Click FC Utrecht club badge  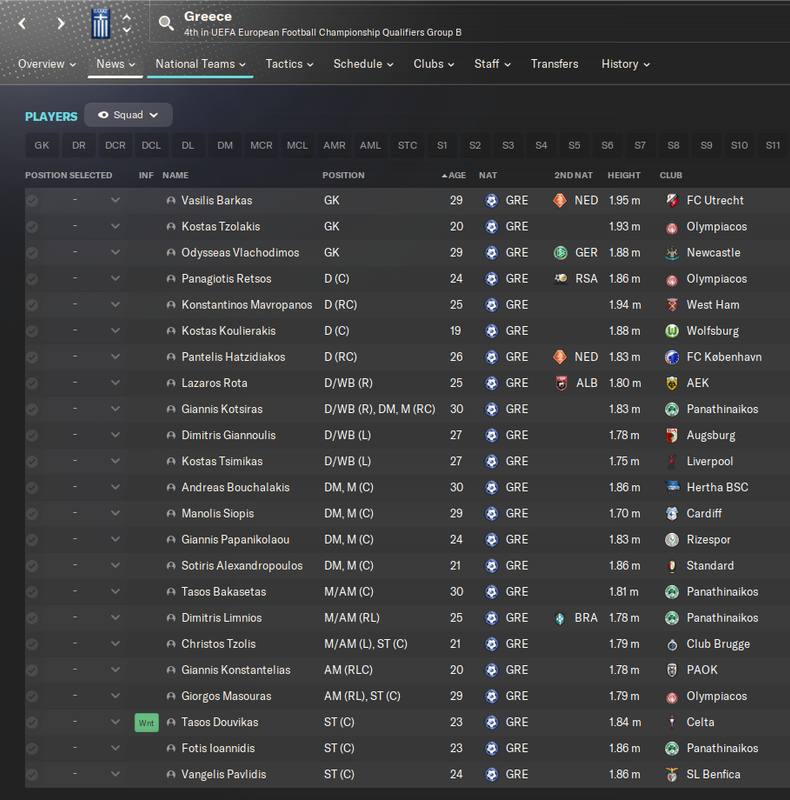[x=672, y=201]
